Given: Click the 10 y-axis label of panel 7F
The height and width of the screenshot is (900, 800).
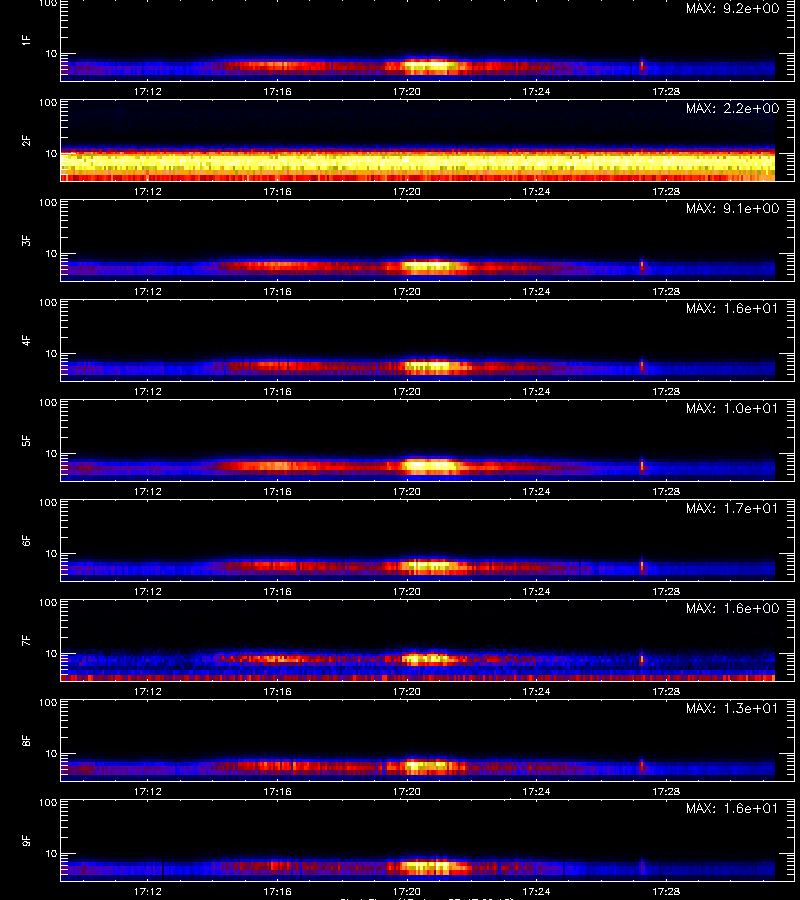Looking at the screenshot, I should tap(51, 653).
